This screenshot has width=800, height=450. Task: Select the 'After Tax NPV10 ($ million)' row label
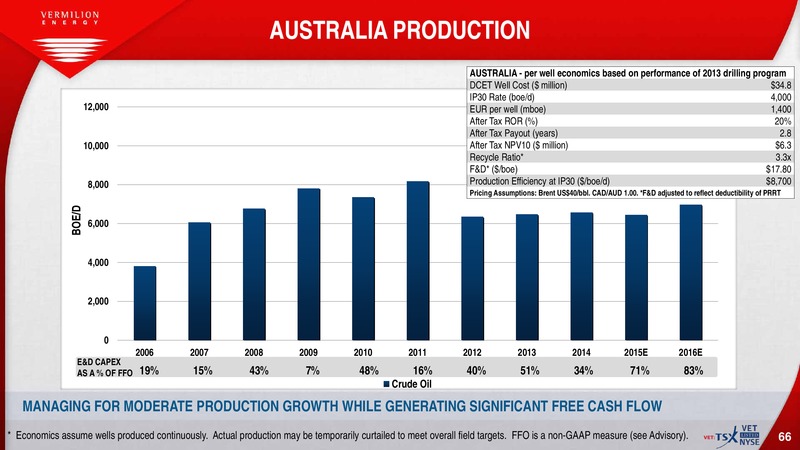pos(518,145)
